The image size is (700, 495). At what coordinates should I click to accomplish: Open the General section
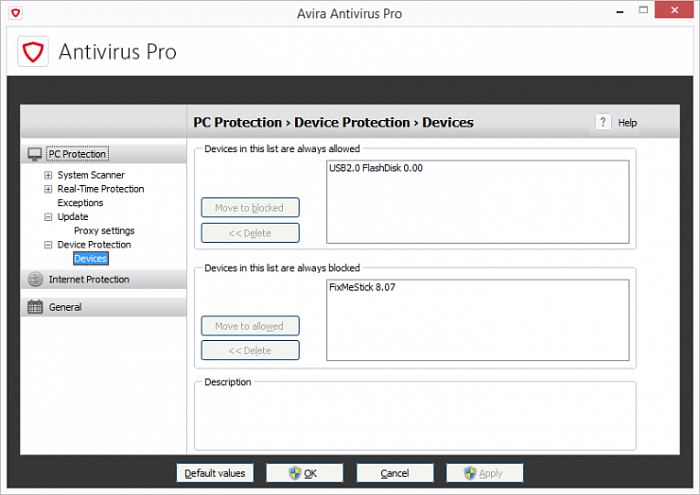pos(65,308)
